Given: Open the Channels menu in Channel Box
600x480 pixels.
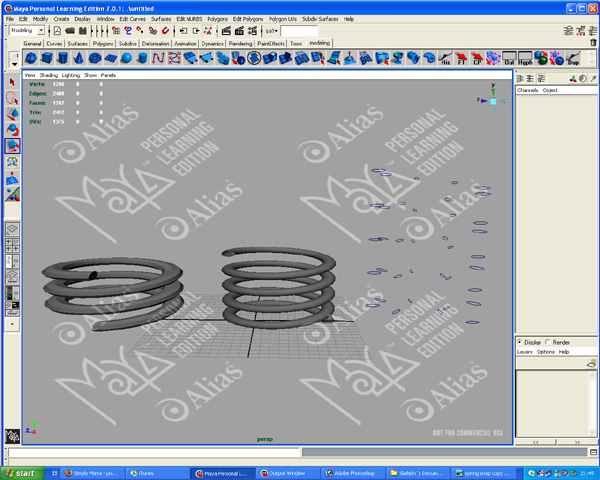Looking at the screenshot, I should (x=527, y=90).
